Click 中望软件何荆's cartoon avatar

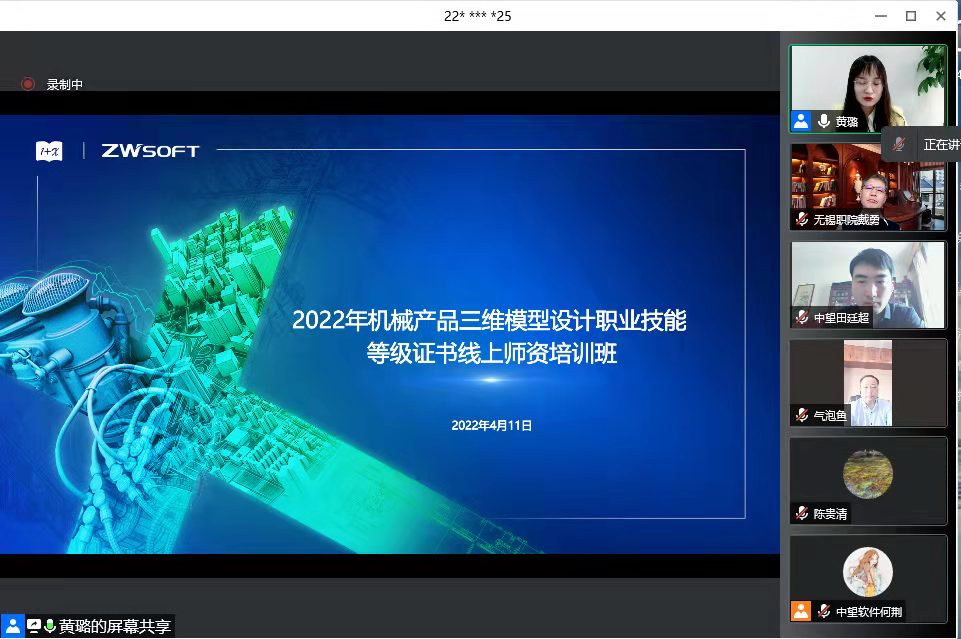(868, 572)
